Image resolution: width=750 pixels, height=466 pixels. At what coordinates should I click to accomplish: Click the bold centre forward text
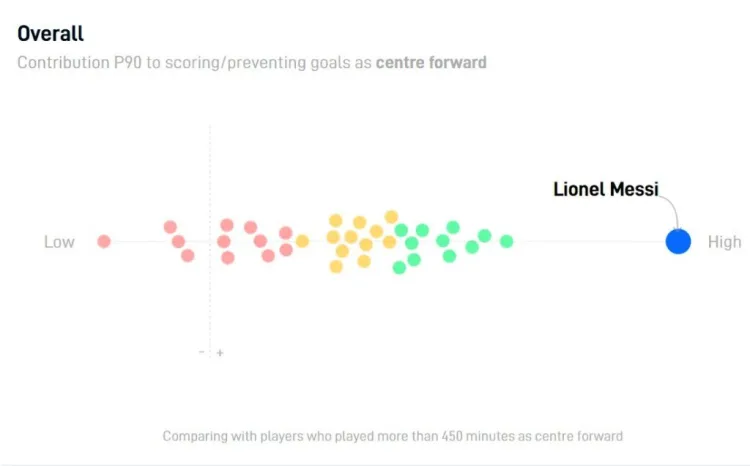point(431,63)
